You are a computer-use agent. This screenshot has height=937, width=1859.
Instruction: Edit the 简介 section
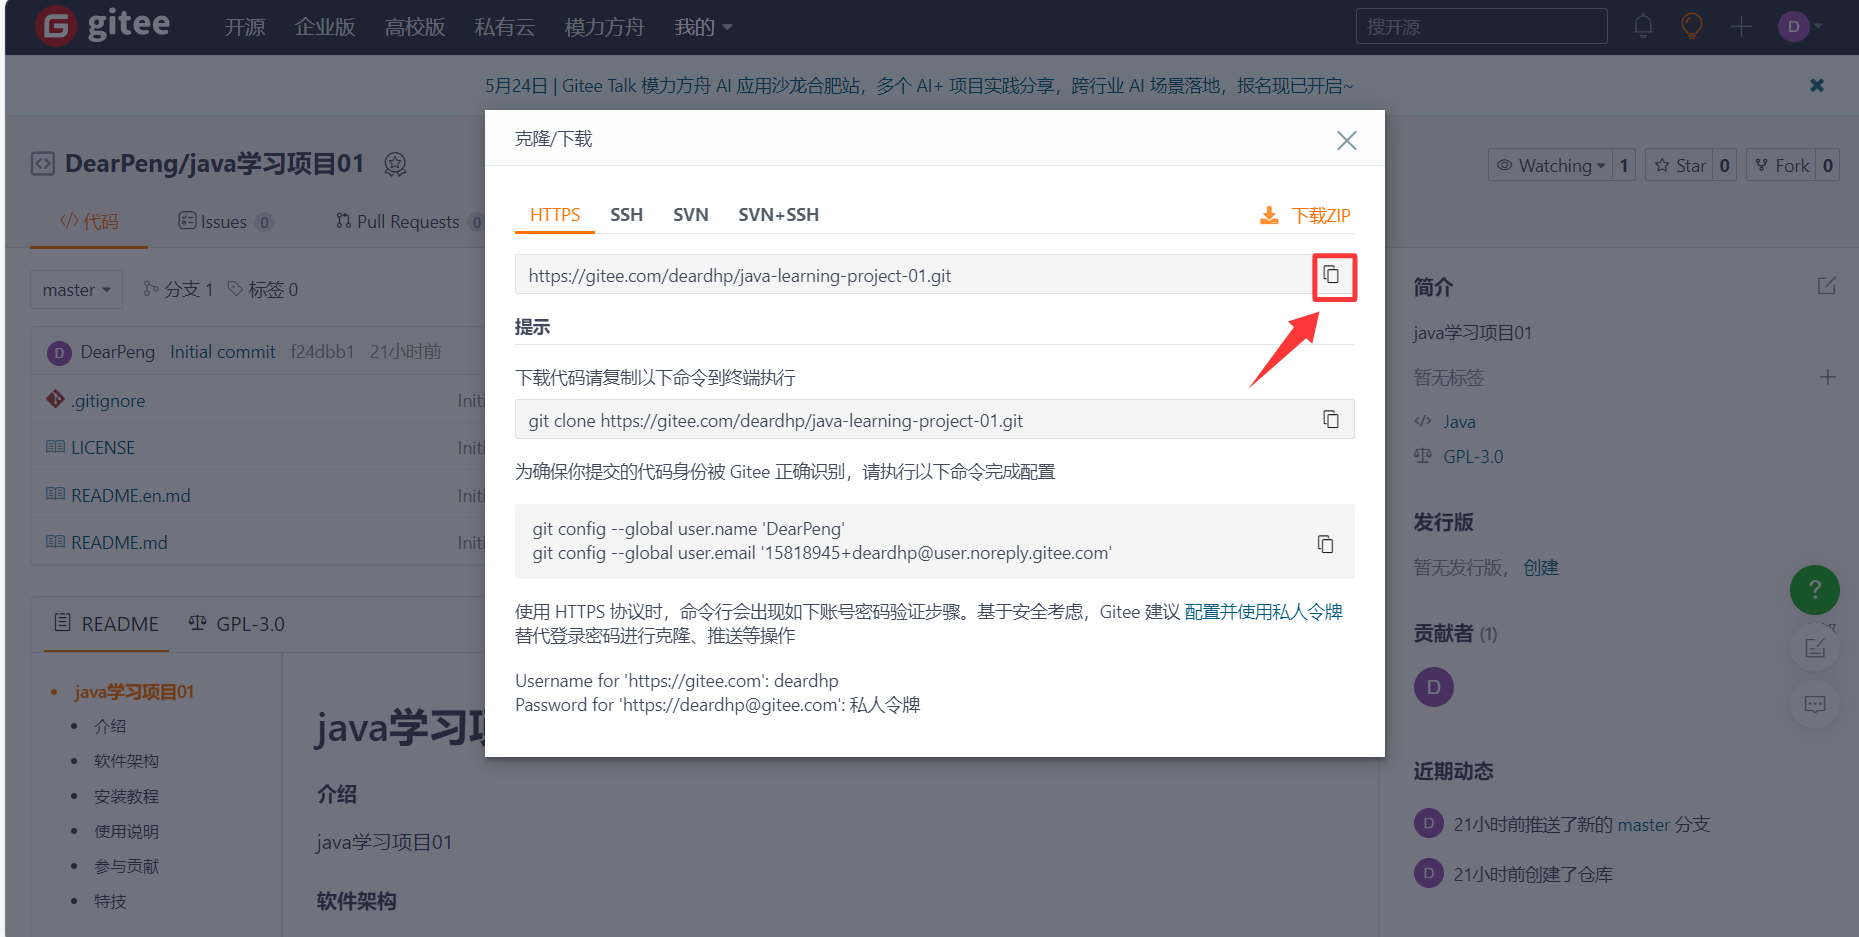(x=1826, y=286)
